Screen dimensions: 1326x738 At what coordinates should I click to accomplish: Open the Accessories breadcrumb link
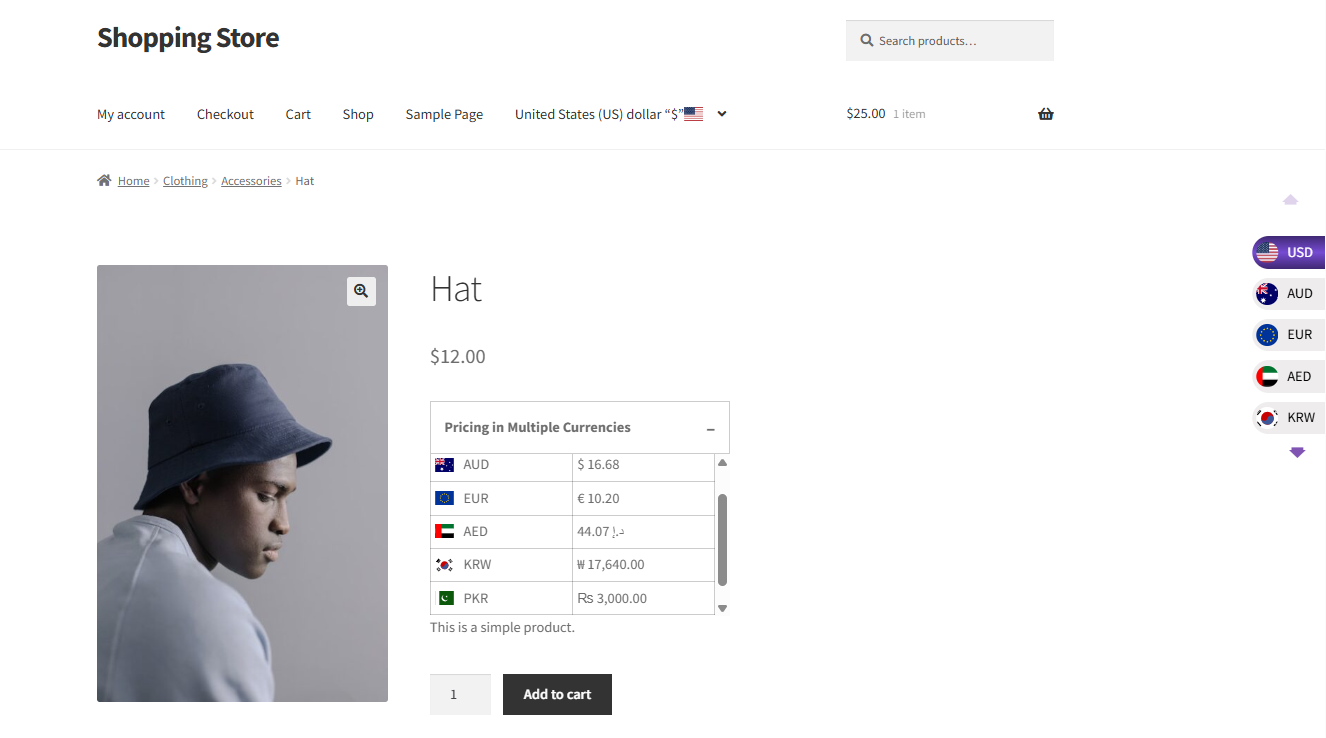tap(251, 181)
